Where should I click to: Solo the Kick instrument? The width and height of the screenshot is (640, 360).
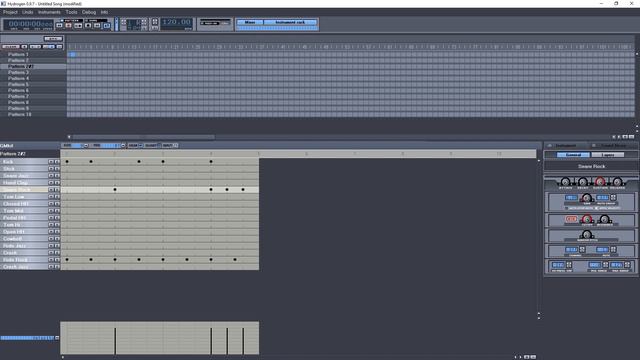57,162
